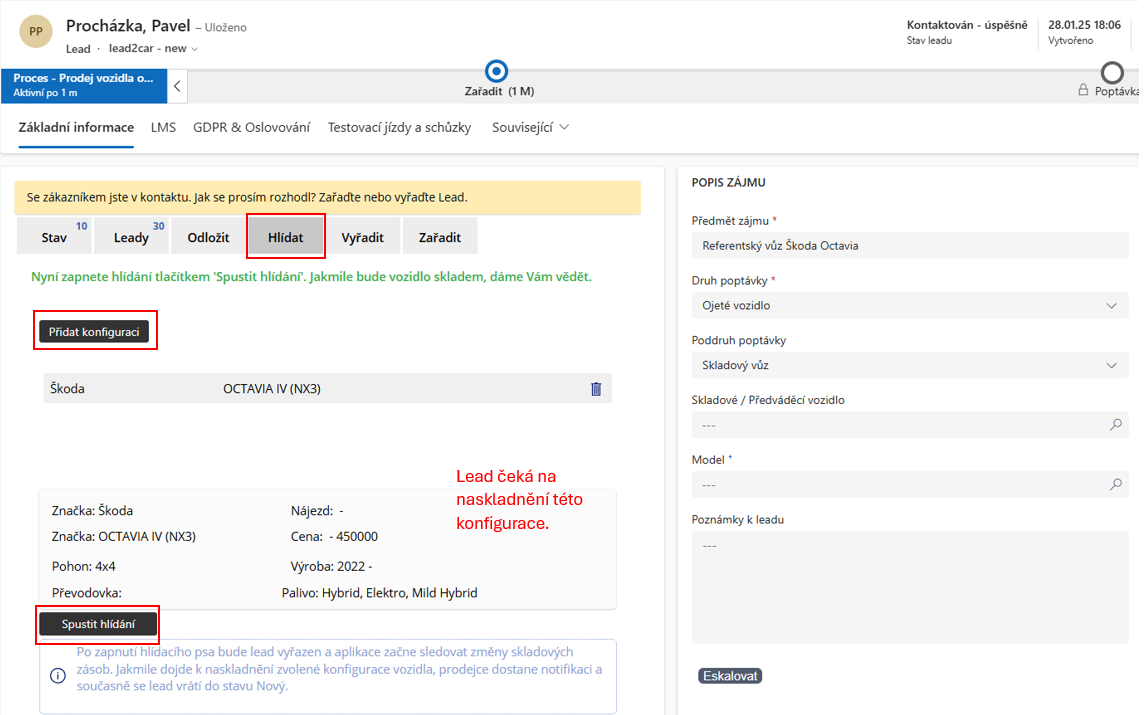Switch to the LMS tab
The image size is (1145, 715).
pyautogui.click(x=163, y=128)
